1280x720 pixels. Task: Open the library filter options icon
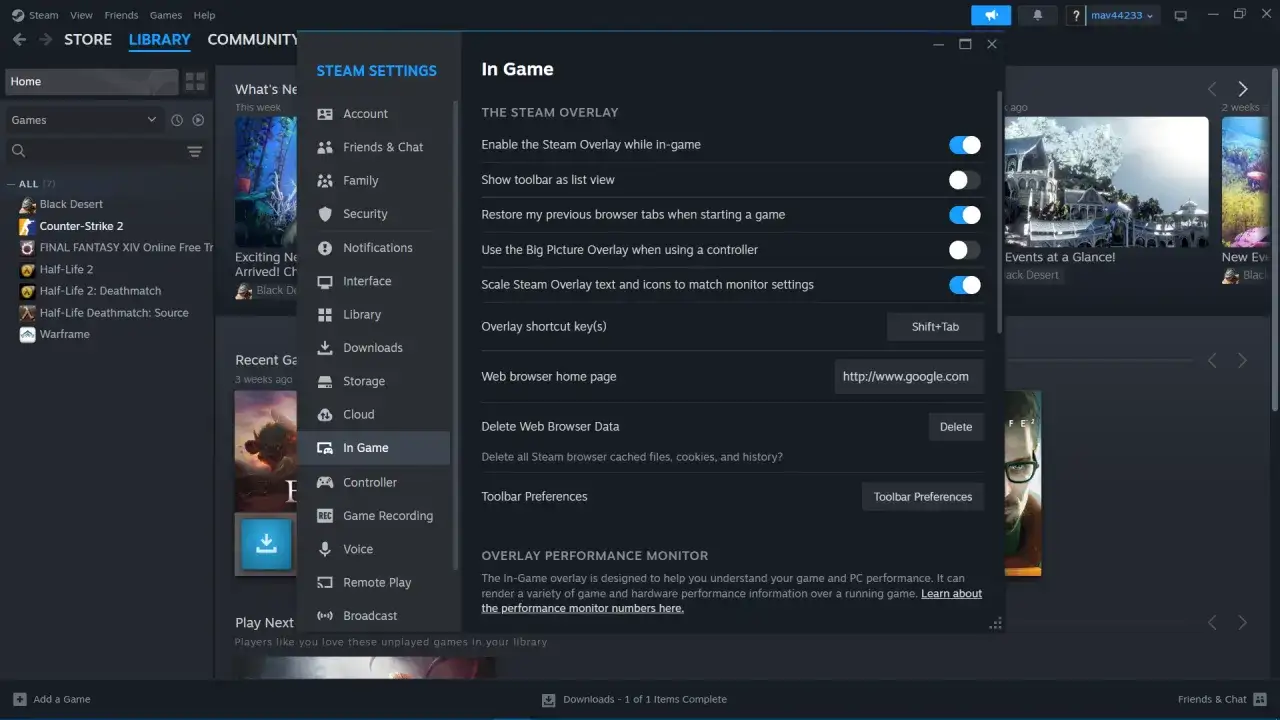(194, 151)
